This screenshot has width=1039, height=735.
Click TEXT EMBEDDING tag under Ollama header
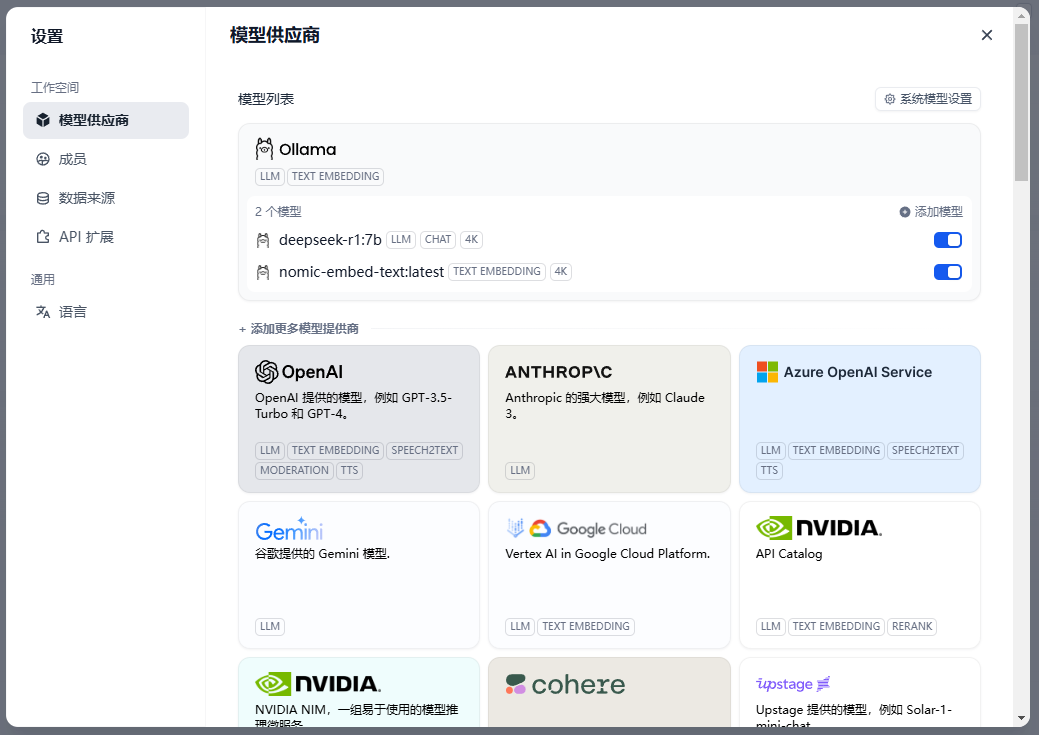pyautogui.click(x=335, y=176)
